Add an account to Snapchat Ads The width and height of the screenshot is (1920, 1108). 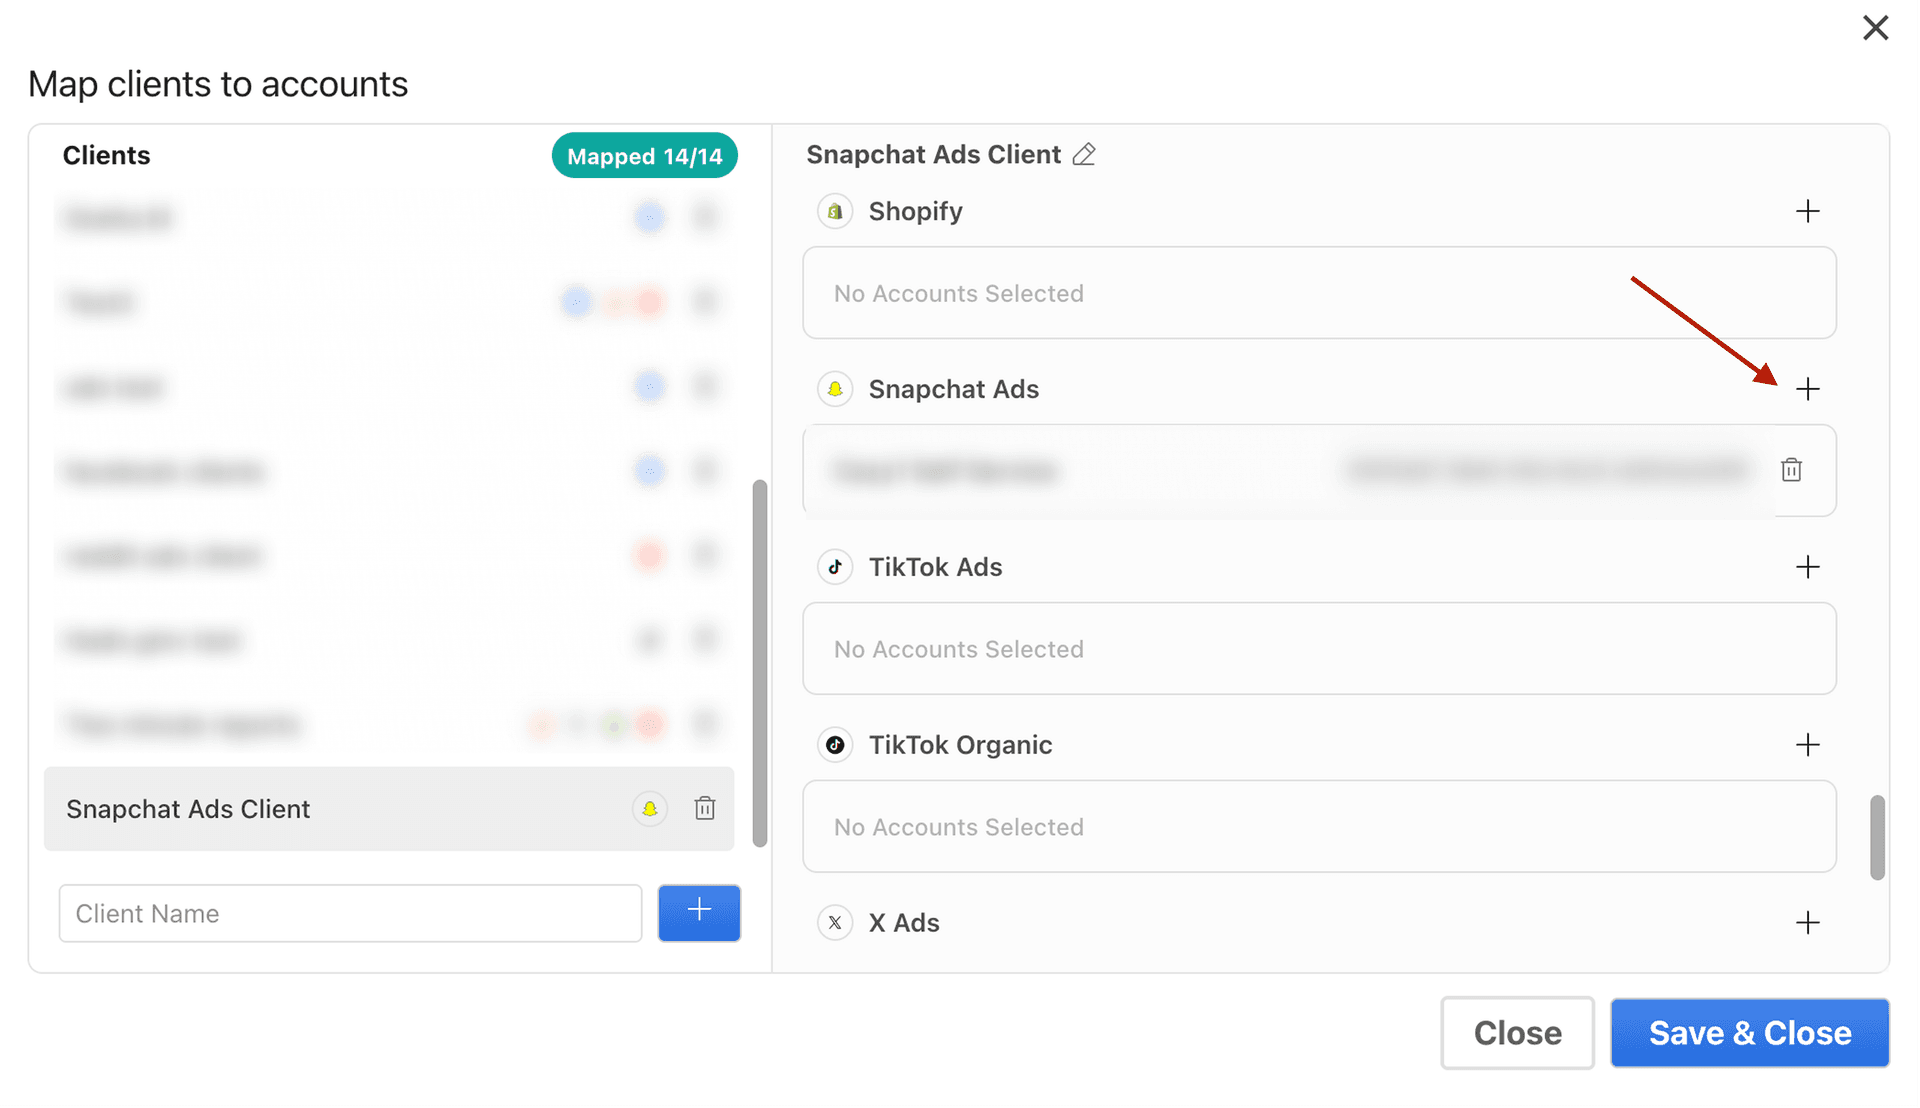tap(1807, 389)
